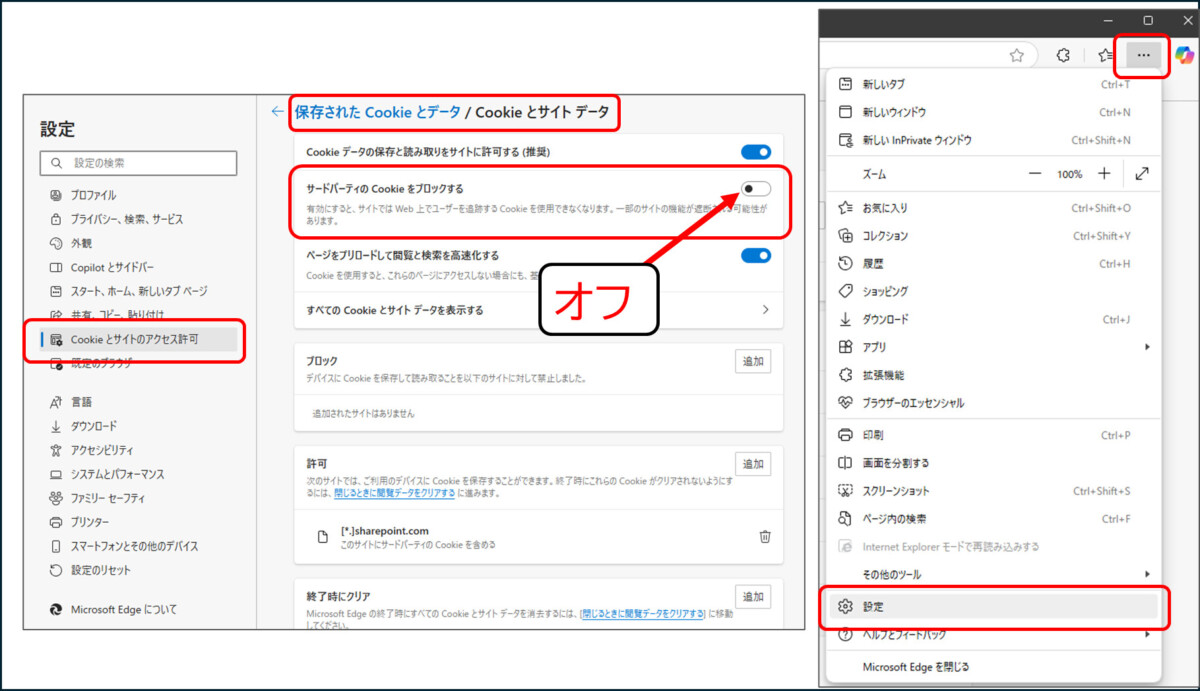The width and height of the screenshot is (1200, 691).
Task: Toggle Cookie データの保存と読み取りをサイトに許可する switch
Action: (756, 152)
